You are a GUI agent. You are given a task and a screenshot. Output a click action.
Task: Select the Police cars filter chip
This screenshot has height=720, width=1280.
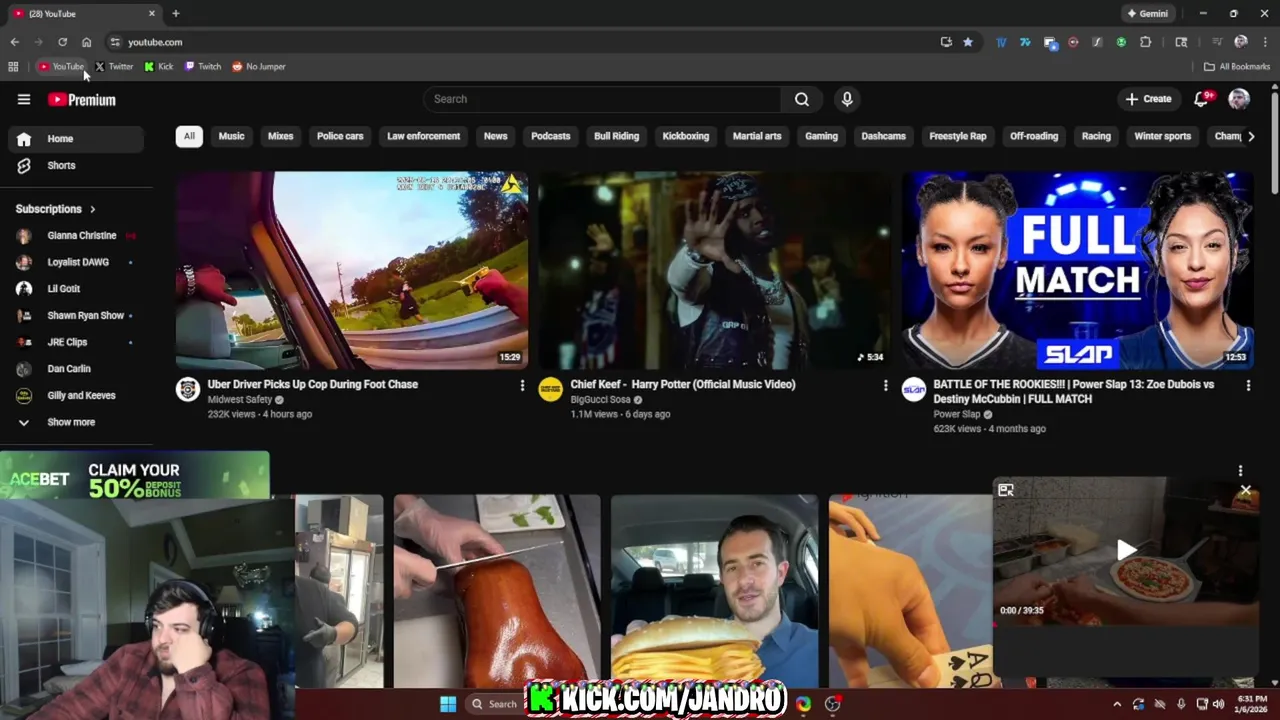[340, 136]
